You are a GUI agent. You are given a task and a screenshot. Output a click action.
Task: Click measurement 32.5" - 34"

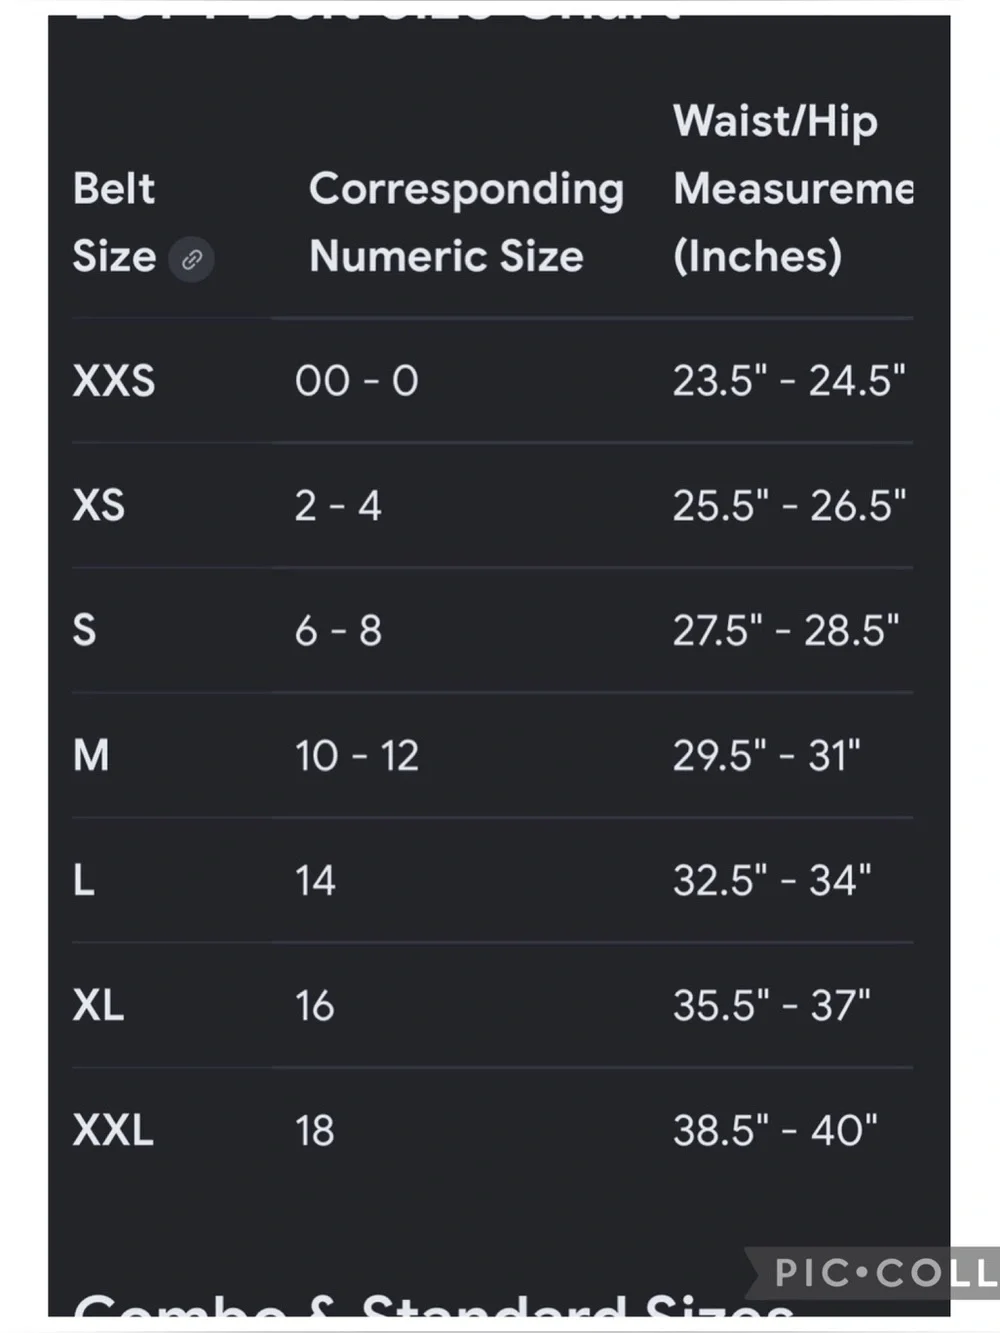(772, 881)
